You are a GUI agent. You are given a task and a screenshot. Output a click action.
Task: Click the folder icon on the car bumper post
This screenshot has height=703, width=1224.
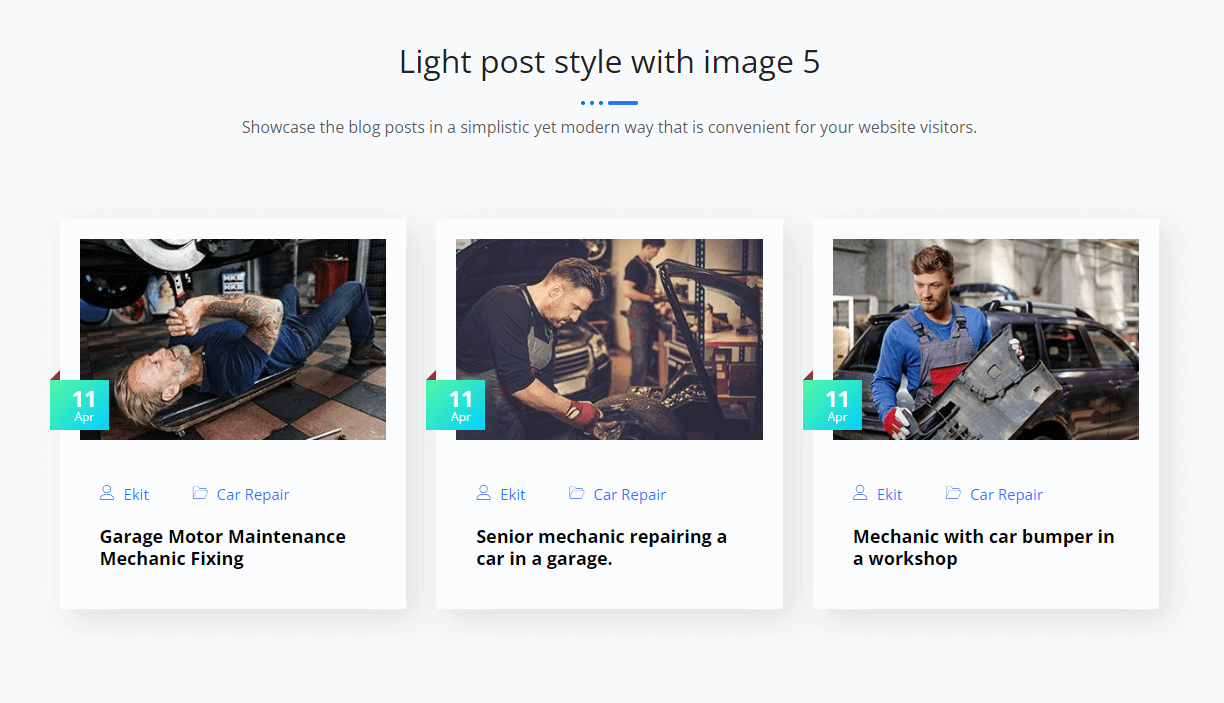[x=953, y=493]
